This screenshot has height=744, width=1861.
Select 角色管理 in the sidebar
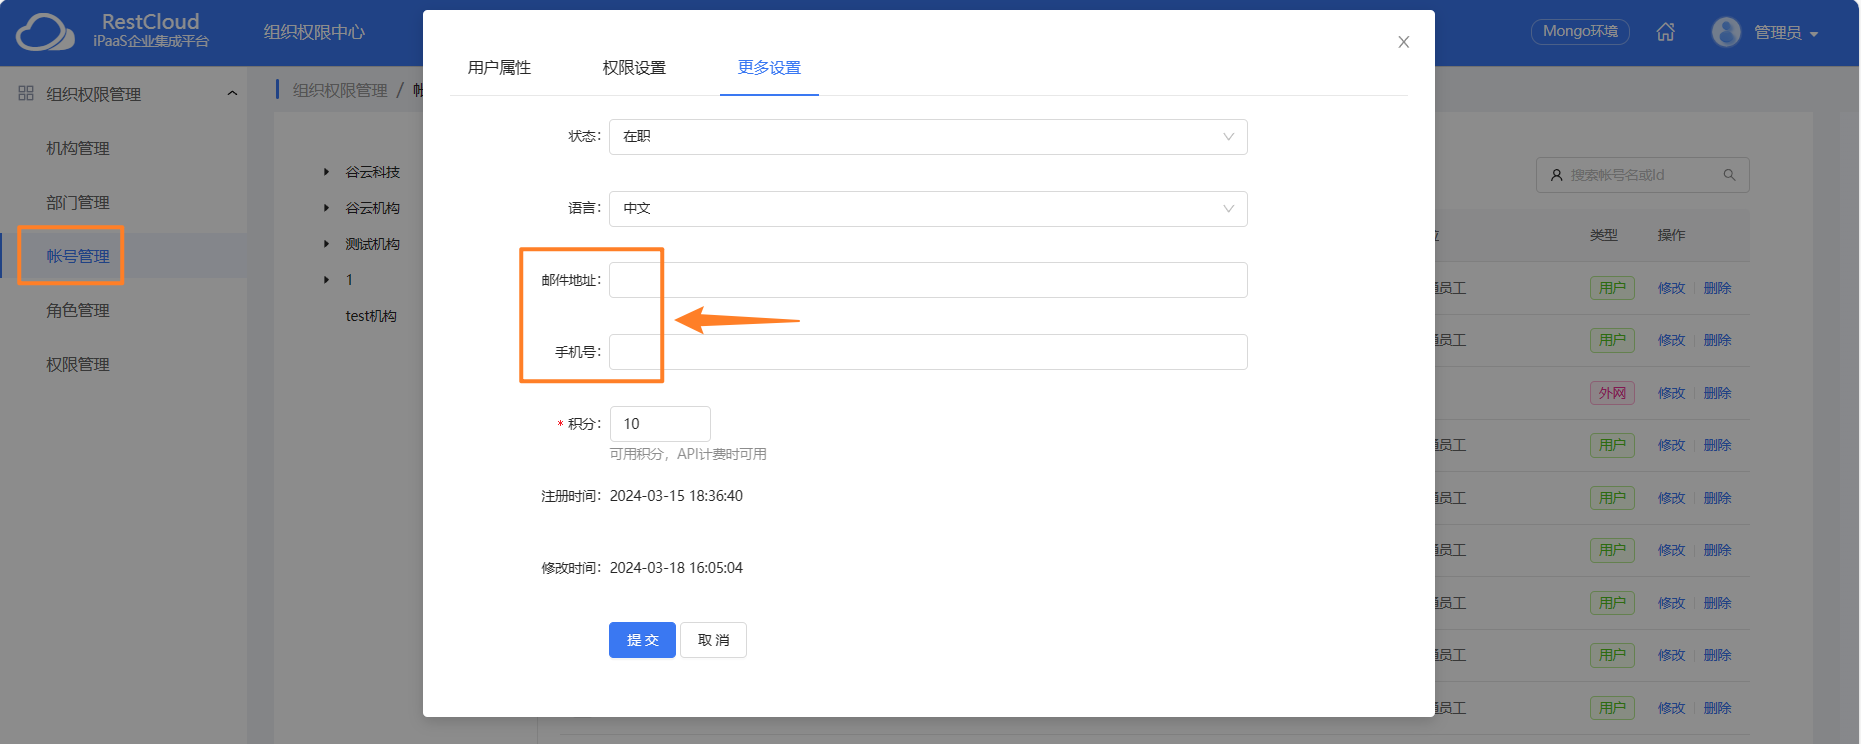(x=78, y=310)
